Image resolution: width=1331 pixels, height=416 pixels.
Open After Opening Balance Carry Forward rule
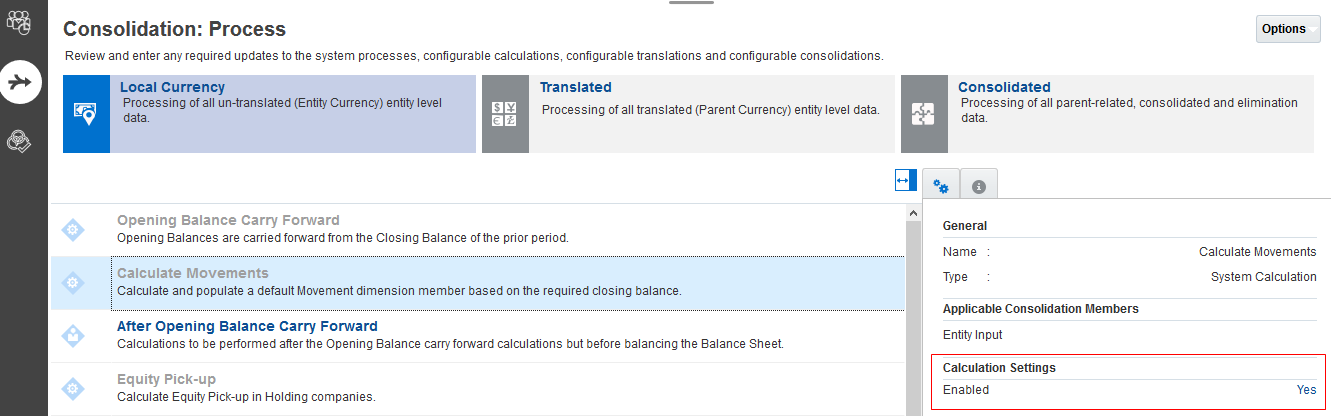click(247, 327)
